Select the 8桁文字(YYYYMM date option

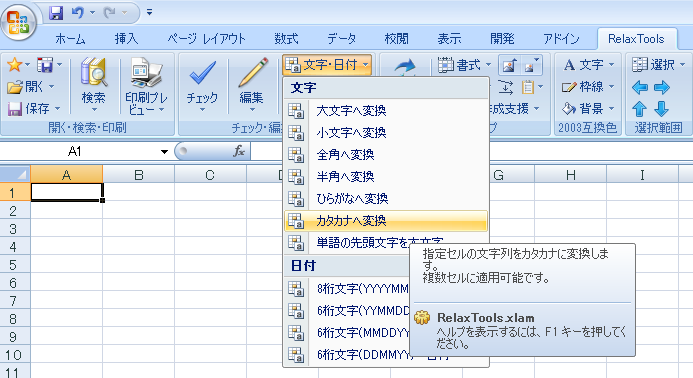(x=347, y=289)
